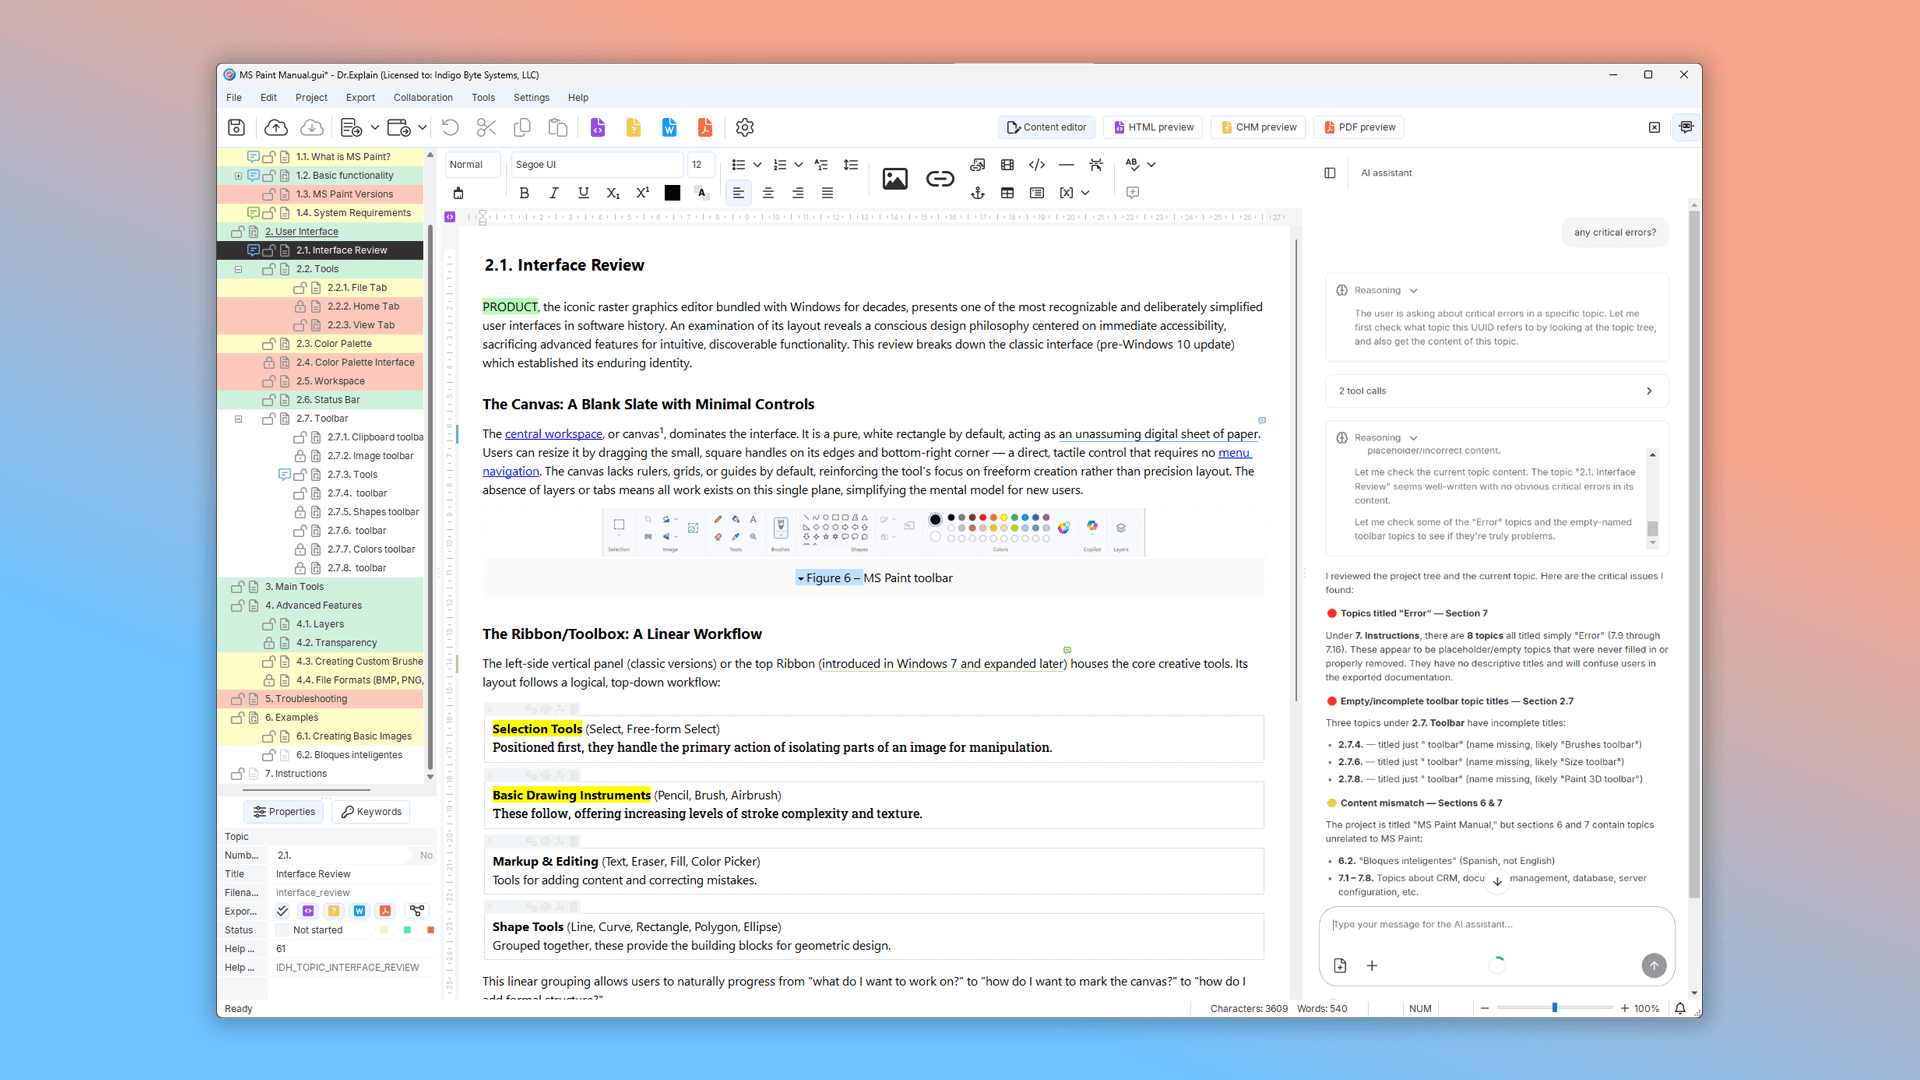Open the File menu

[234, 98]
